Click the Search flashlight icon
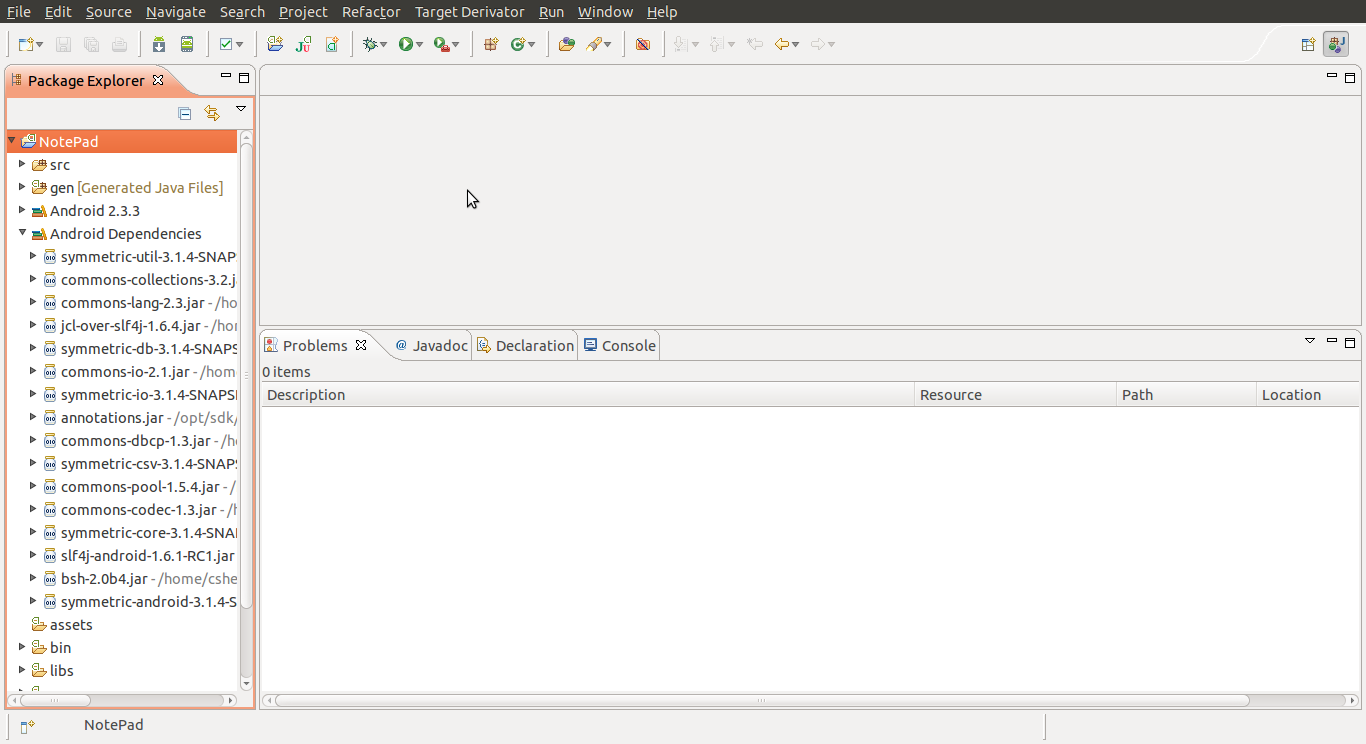This screenshot has height=744, width=1366. 594,44
